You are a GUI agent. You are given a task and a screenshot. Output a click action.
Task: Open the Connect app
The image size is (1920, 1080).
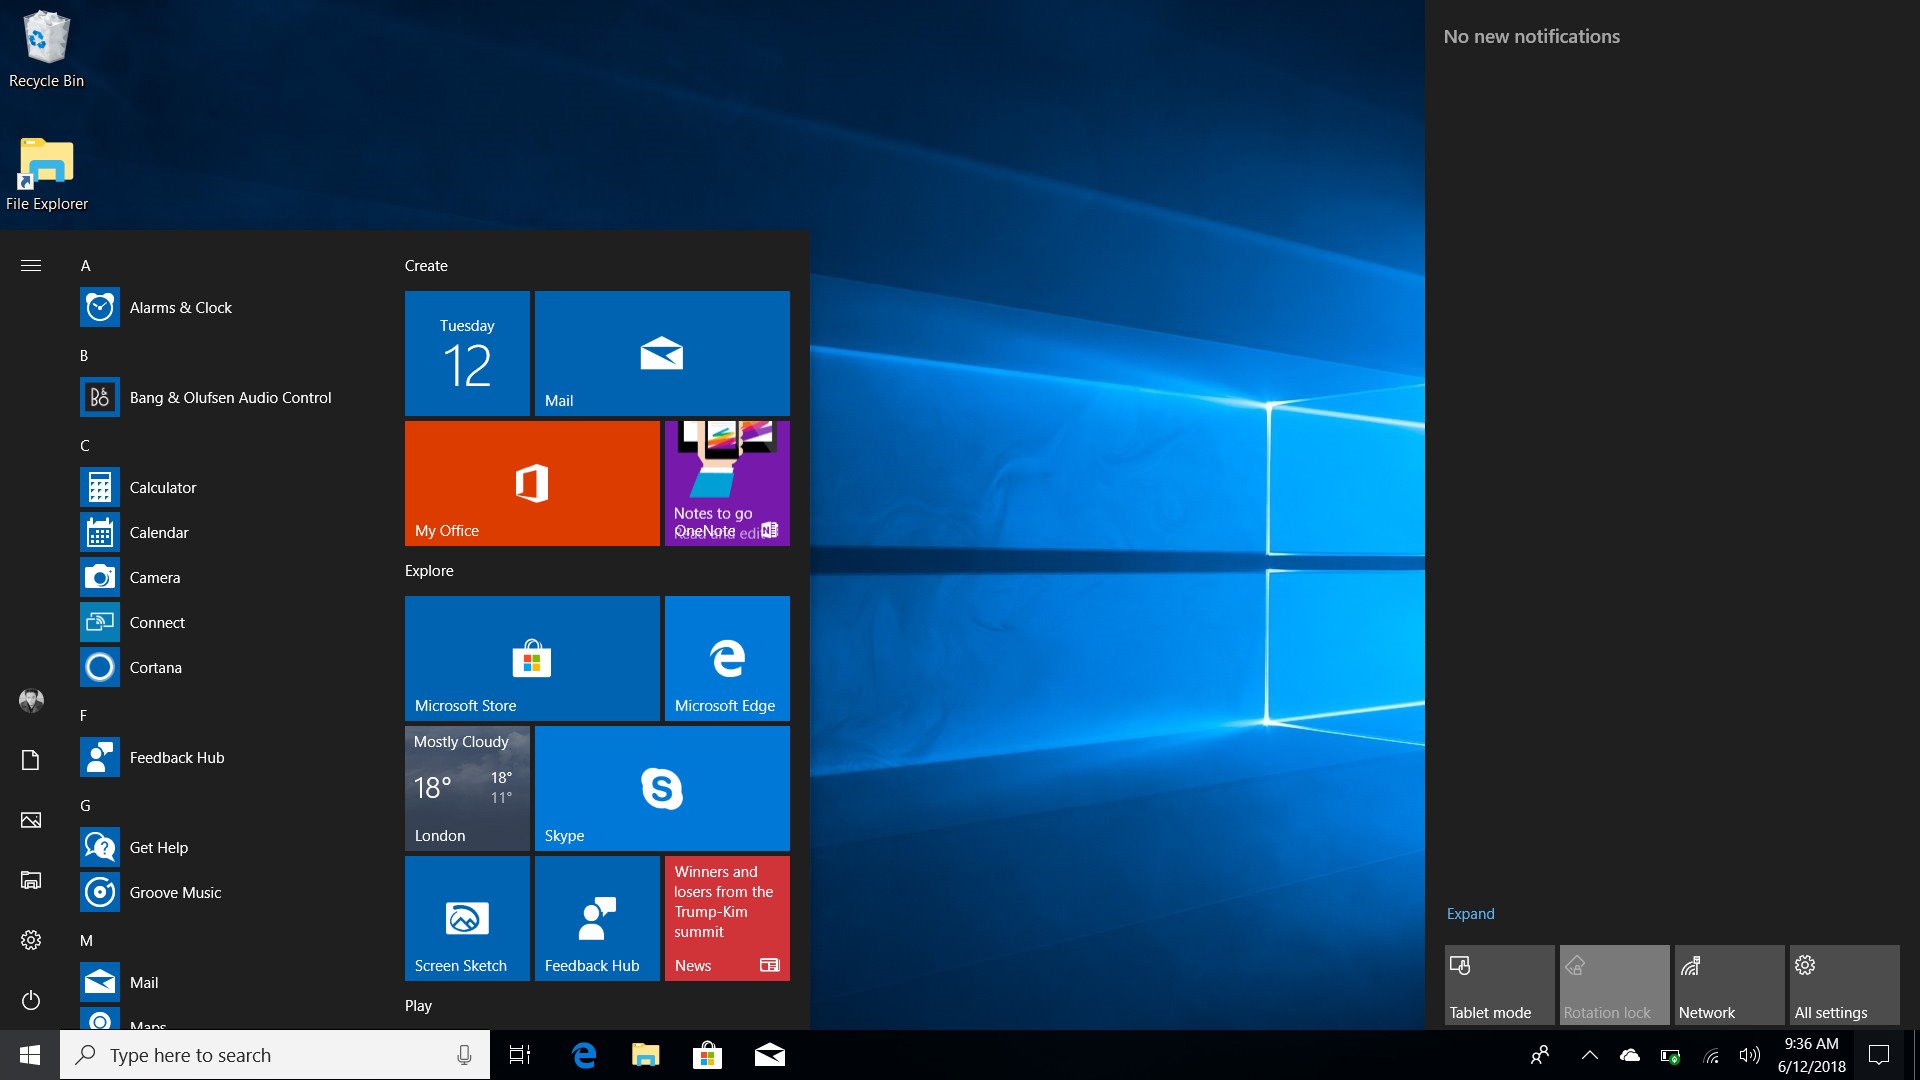(225, 623)
